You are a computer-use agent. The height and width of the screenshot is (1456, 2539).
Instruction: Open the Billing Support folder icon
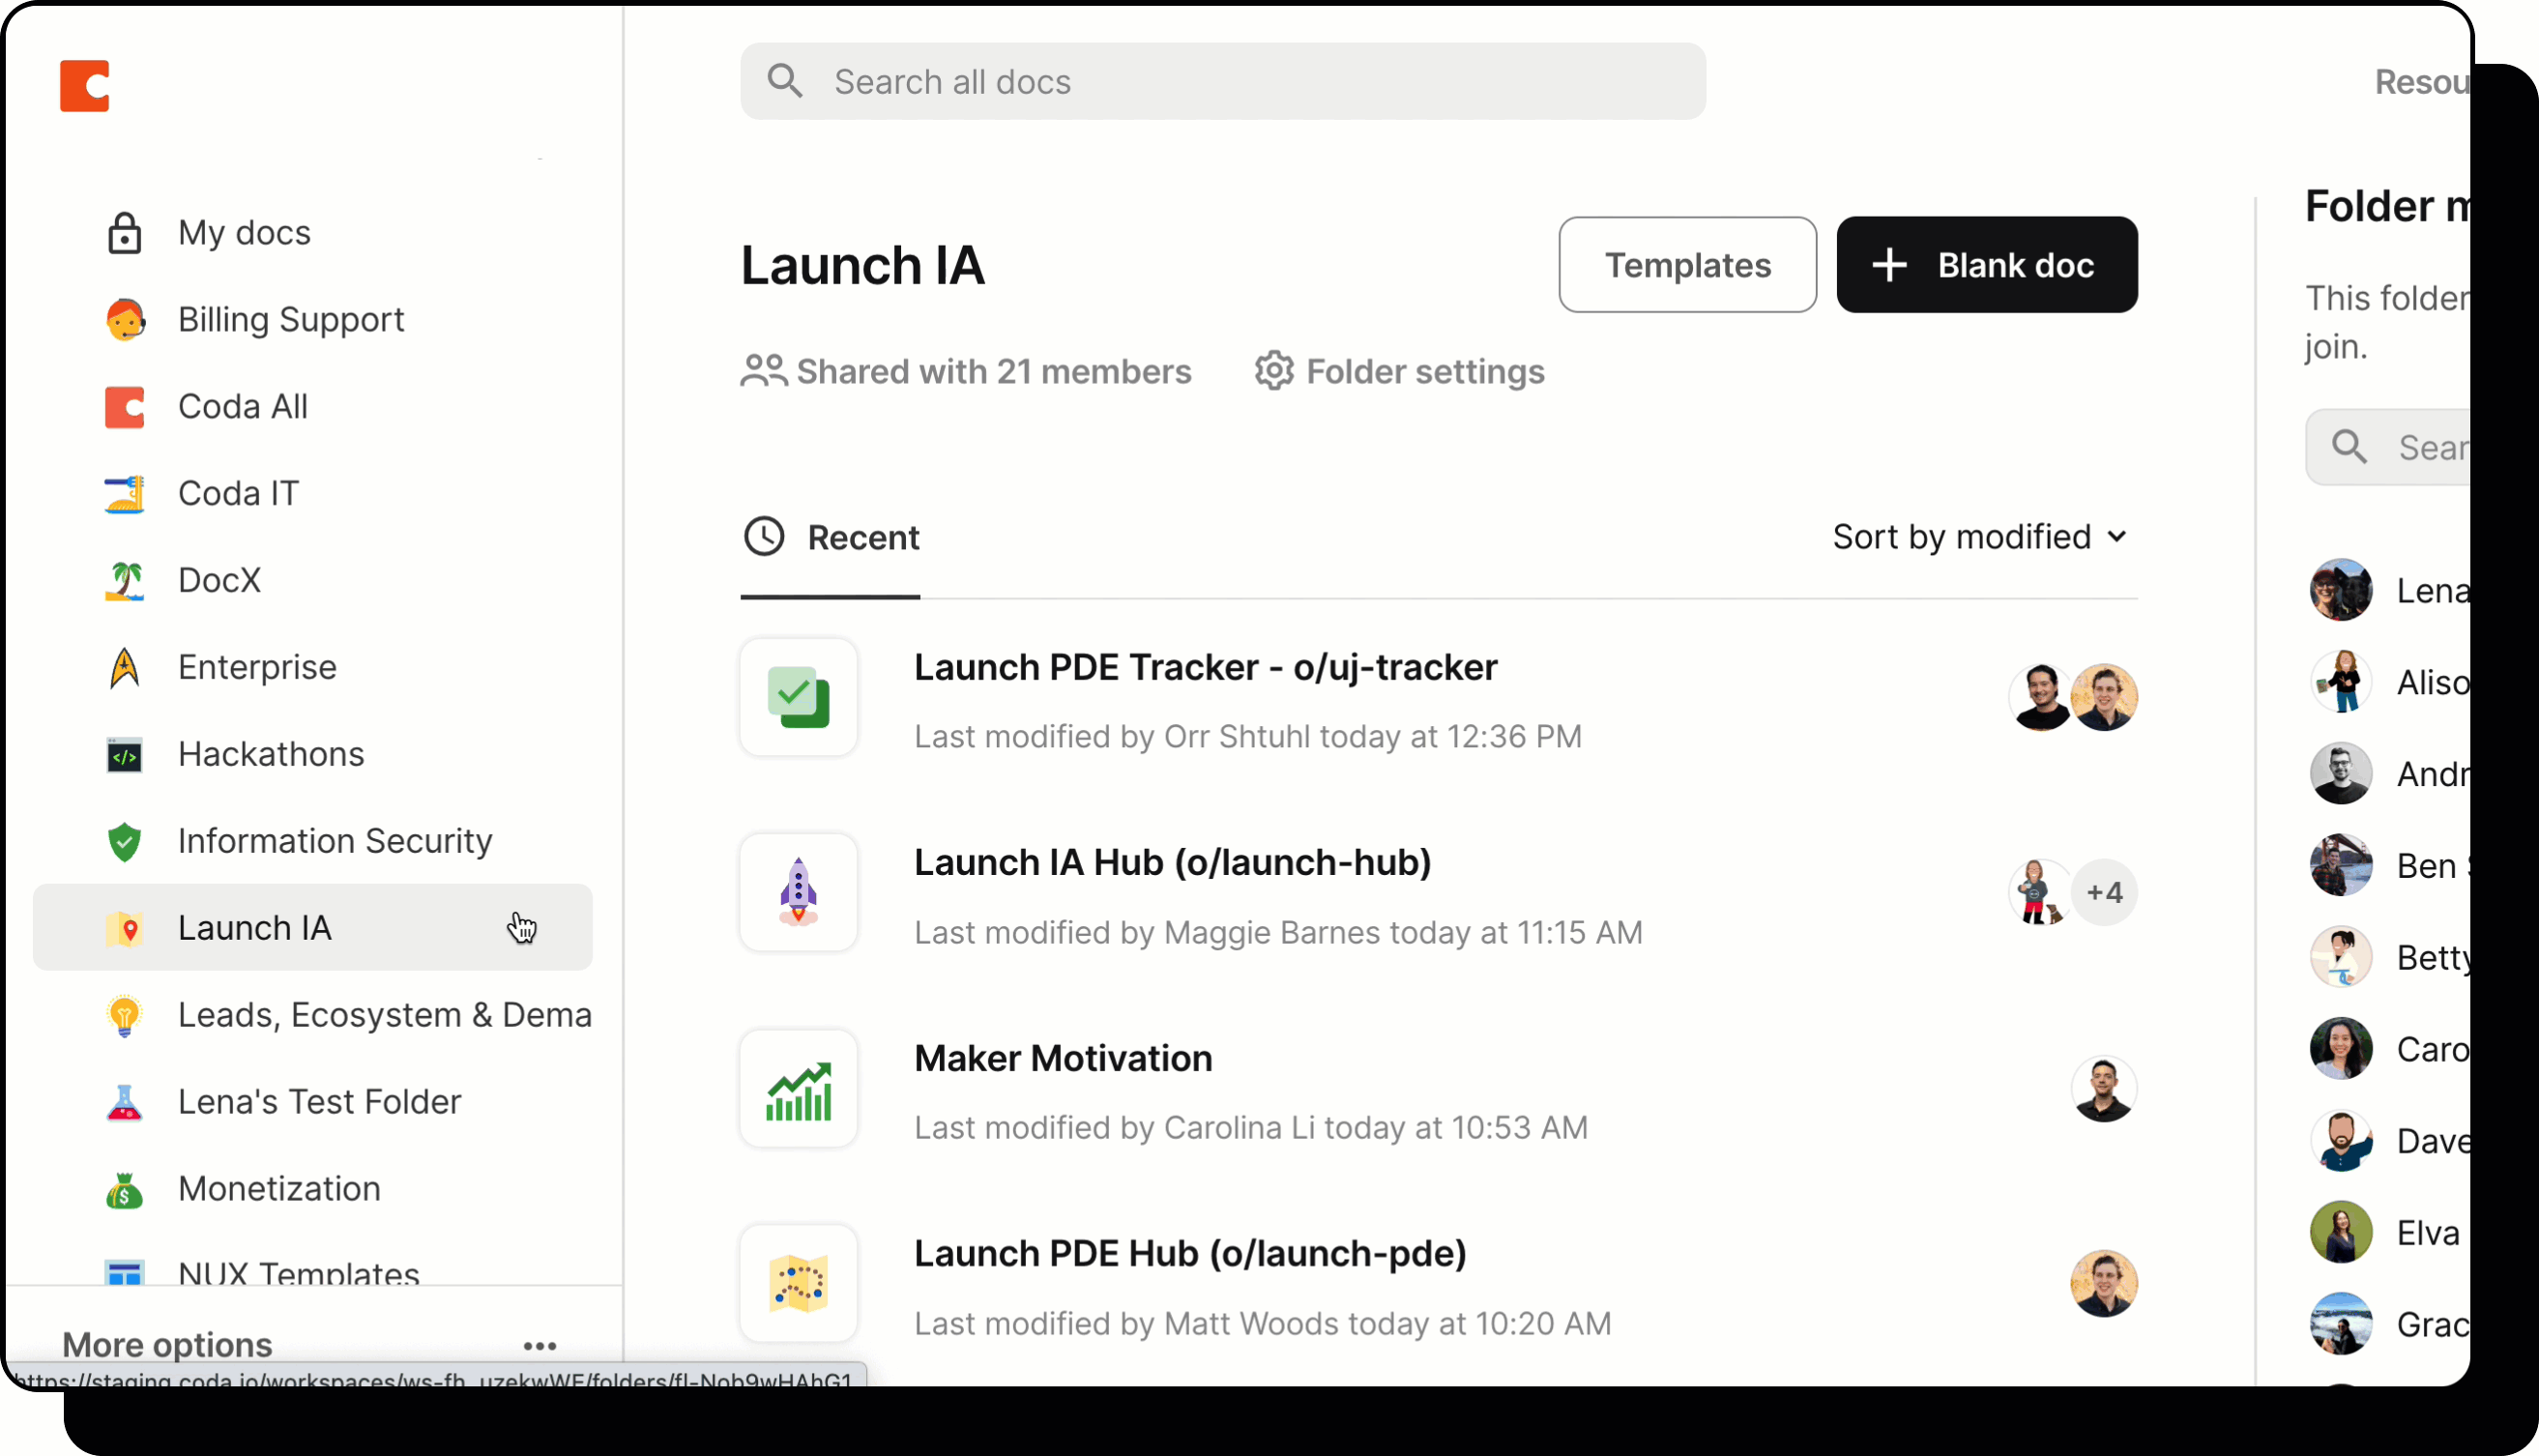(123, 319)
